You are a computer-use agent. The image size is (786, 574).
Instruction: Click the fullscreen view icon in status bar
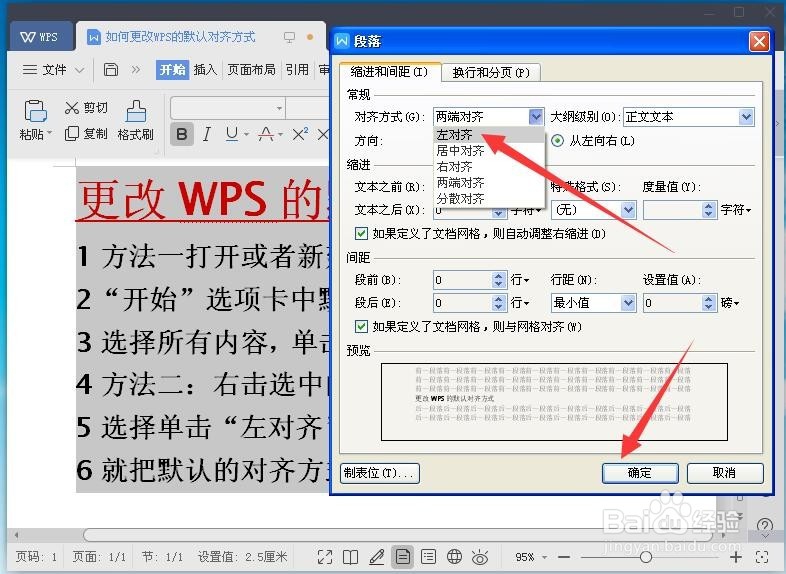pos(325,557)
